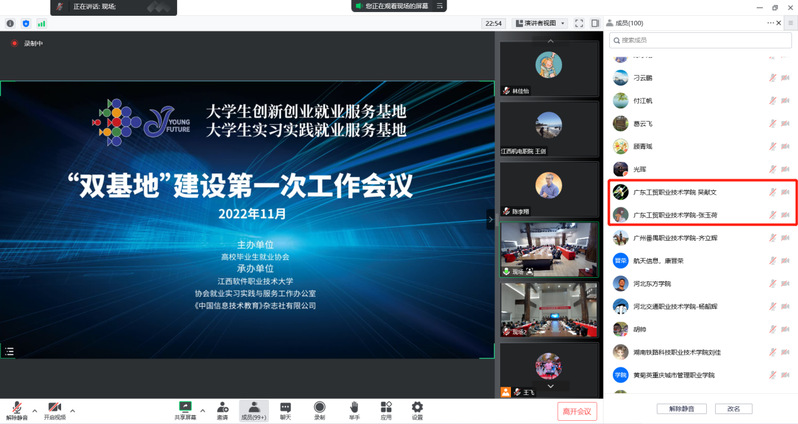Click the red 离开会议 leave button
The height and width of the screenshot is (424, 798).
pos(577,411)
